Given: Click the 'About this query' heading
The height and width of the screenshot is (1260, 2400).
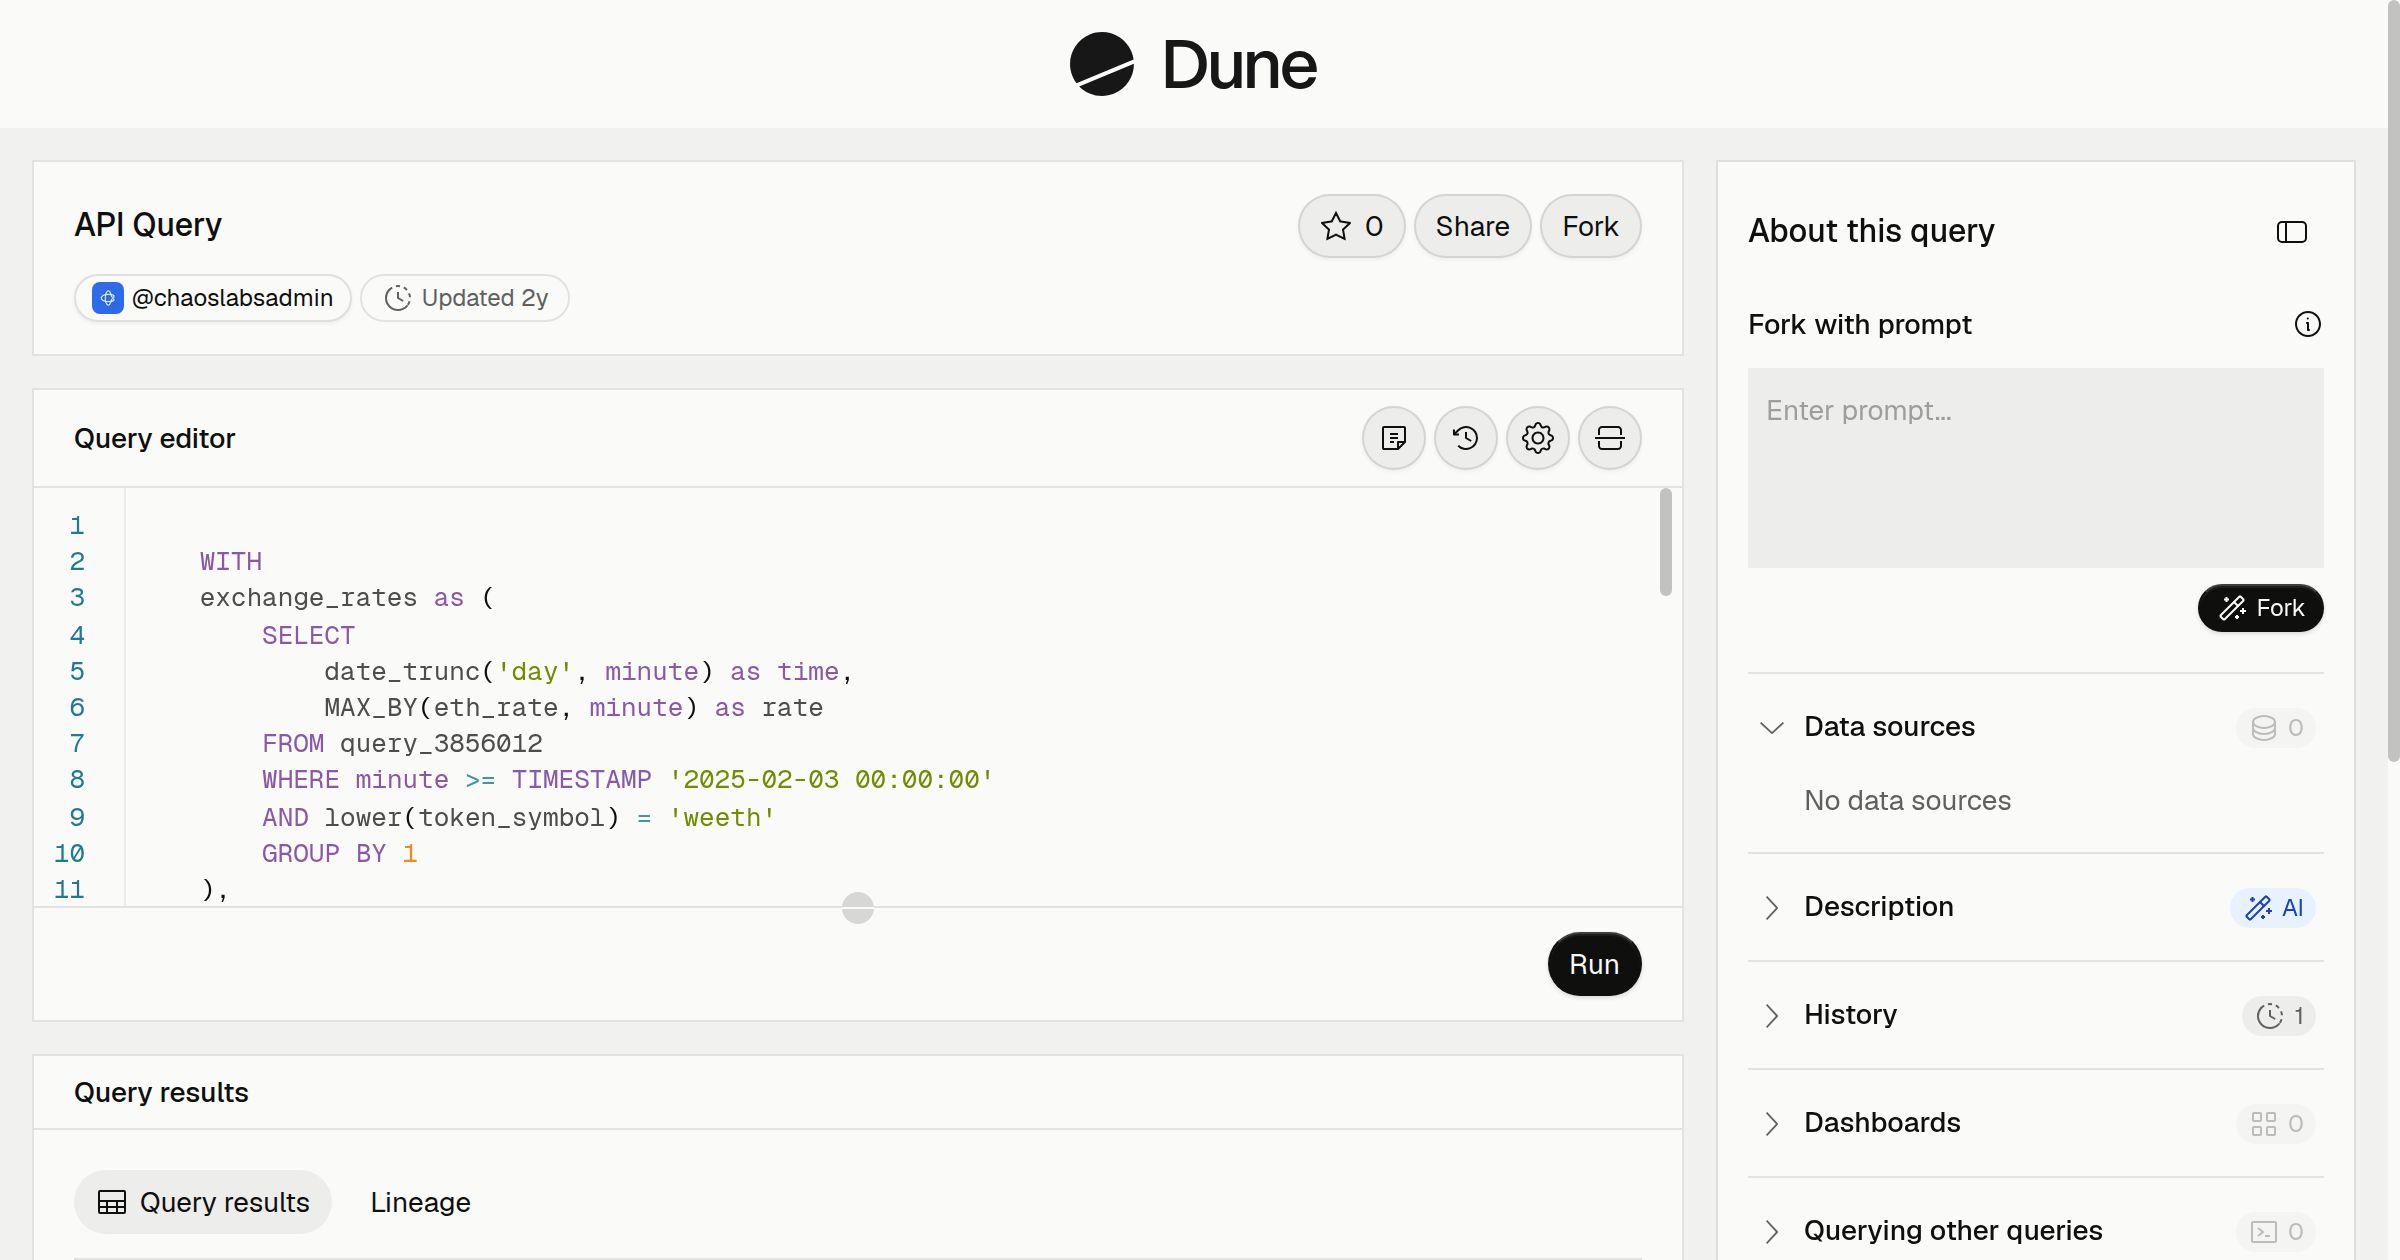Looking at the screenshot, I should click(1871, 231).
